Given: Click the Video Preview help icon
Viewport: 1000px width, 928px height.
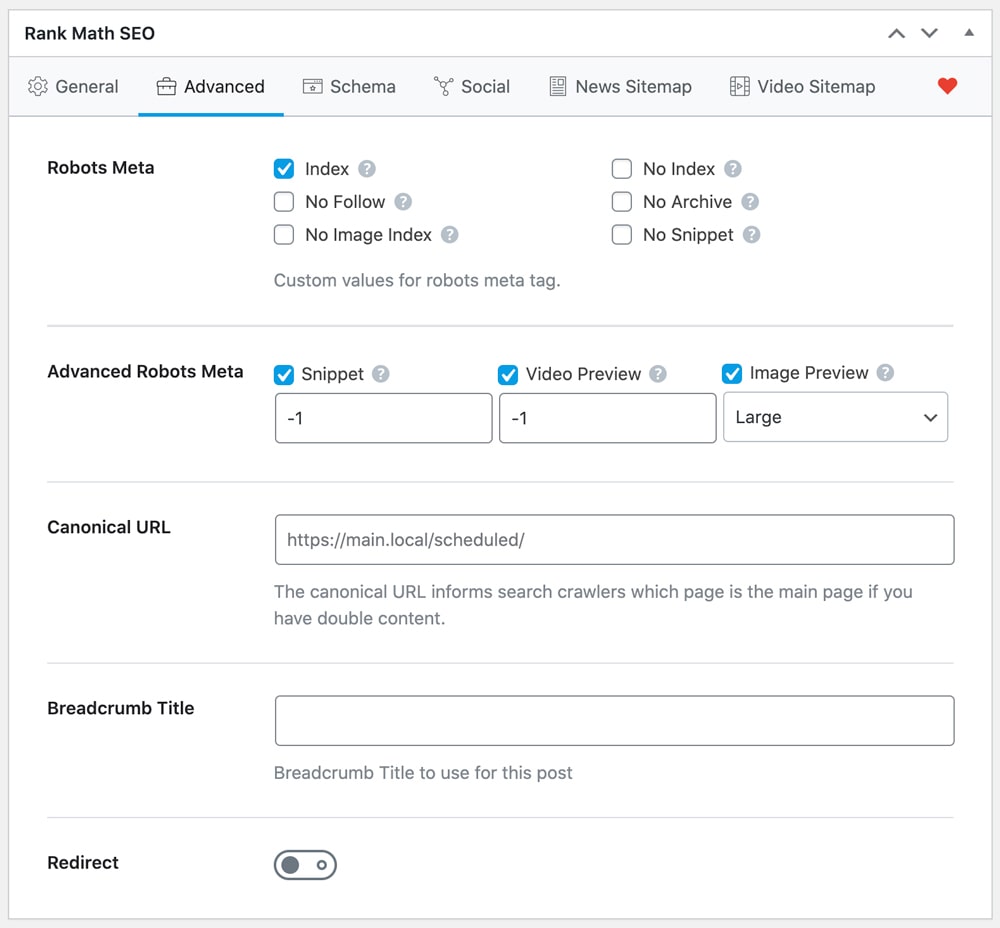Looking at the screenshot, I should pos(658,373).
